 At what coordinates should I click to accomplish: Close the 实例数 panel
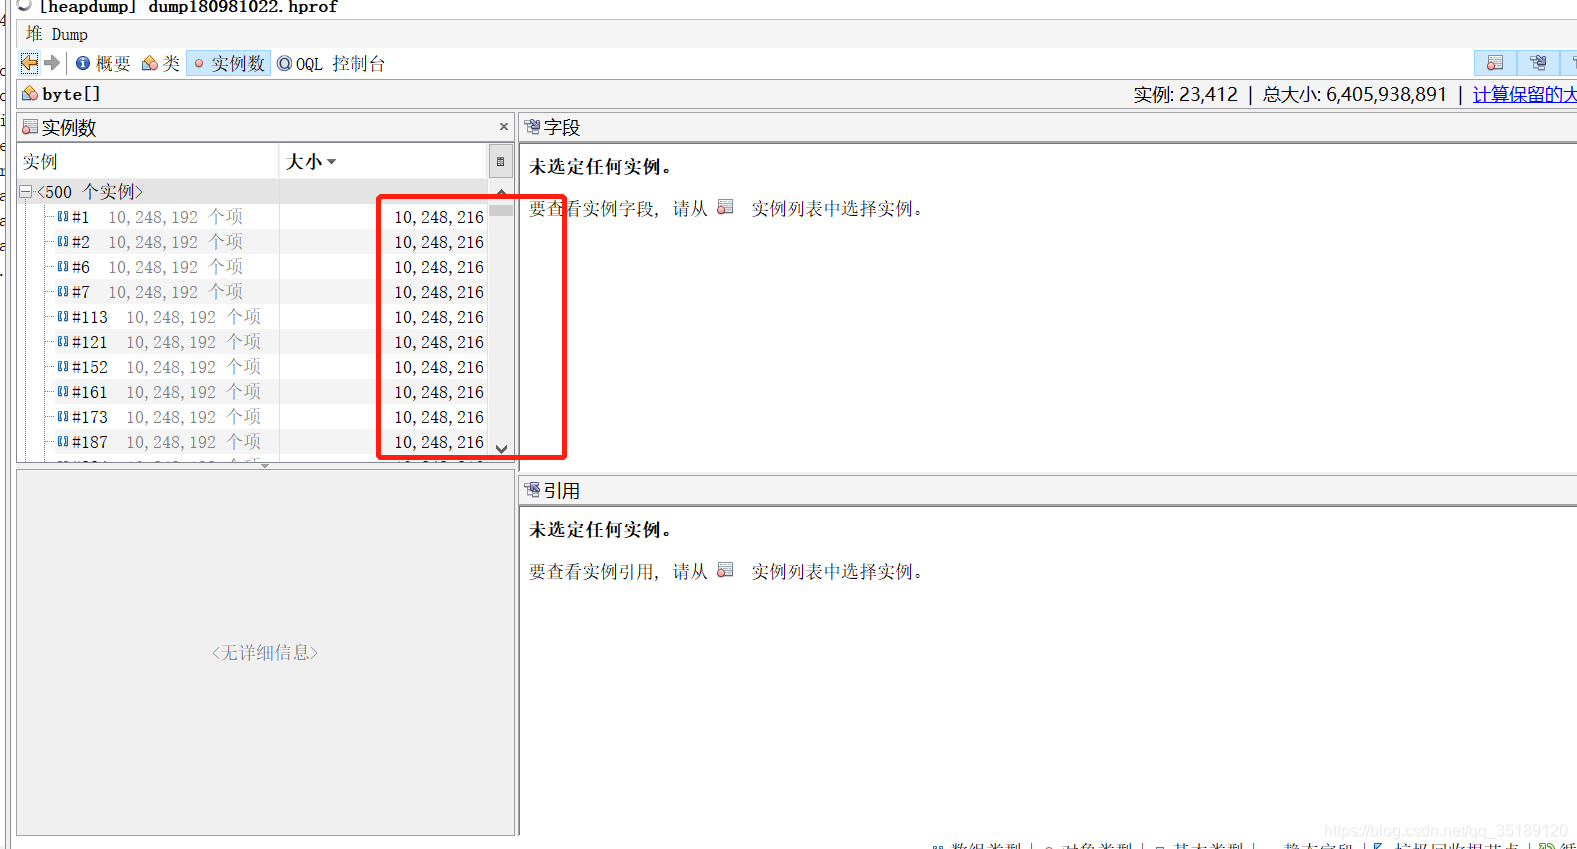click(x=504, y=127)
